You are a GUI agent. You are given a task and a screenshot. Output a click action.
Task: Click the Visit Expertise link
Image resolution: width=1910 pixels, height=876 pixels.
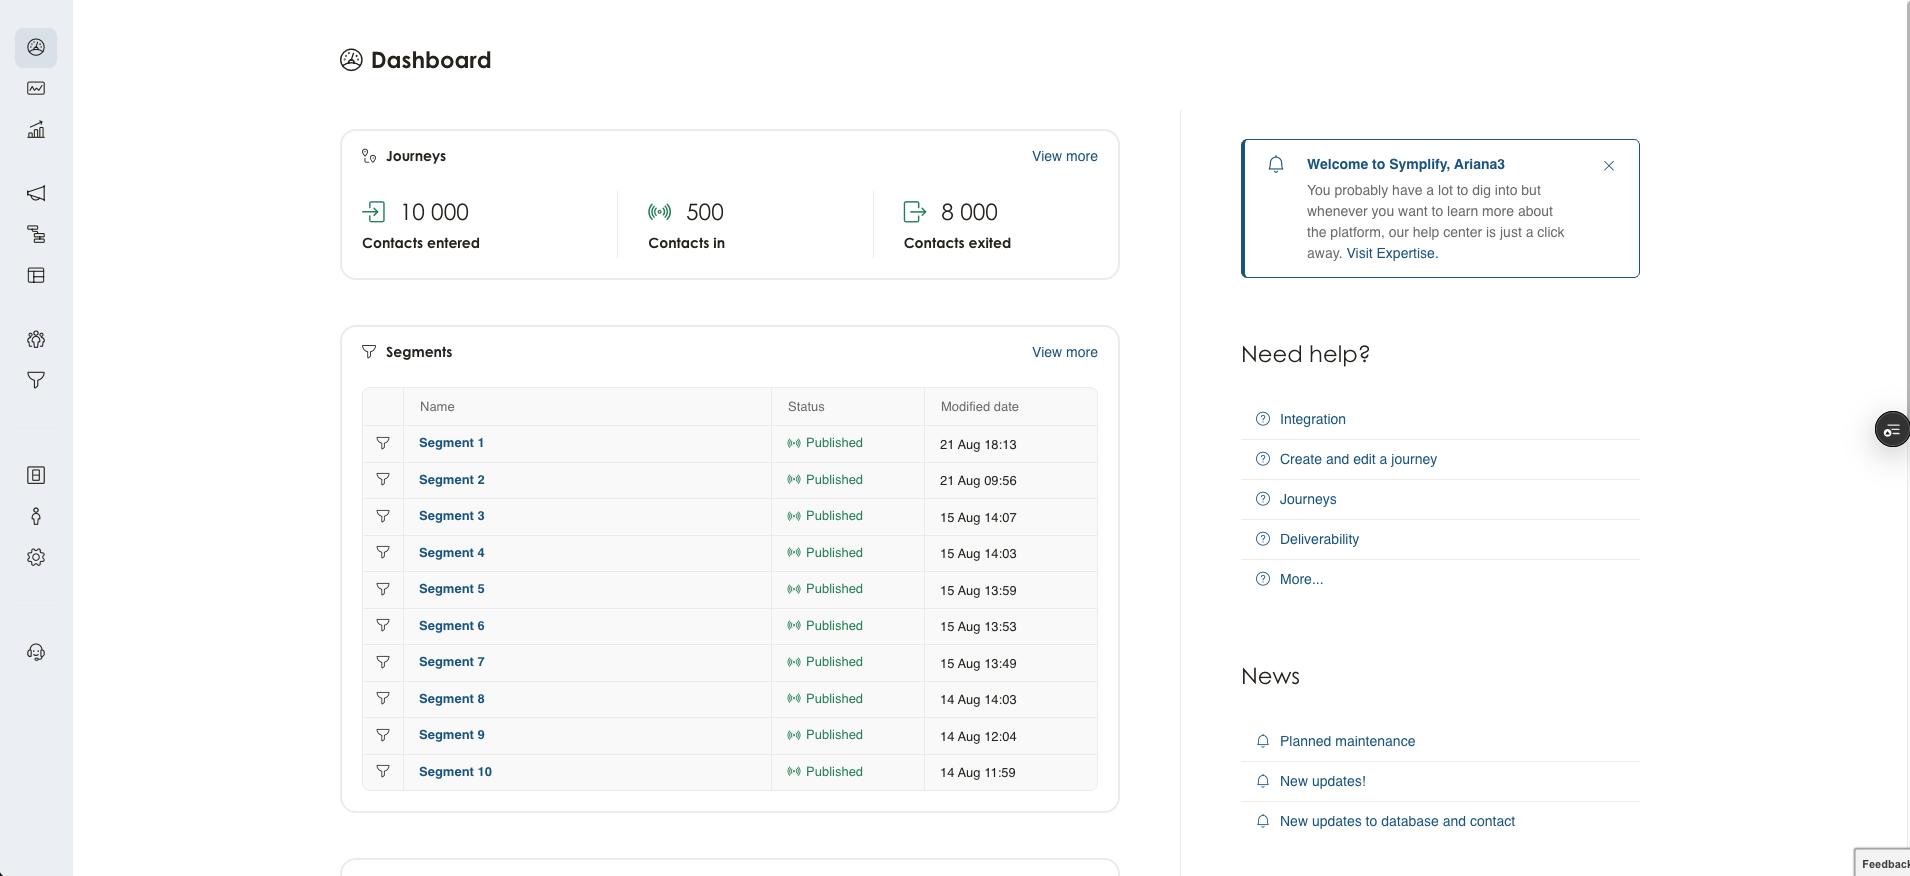[x=1391, y=253]
